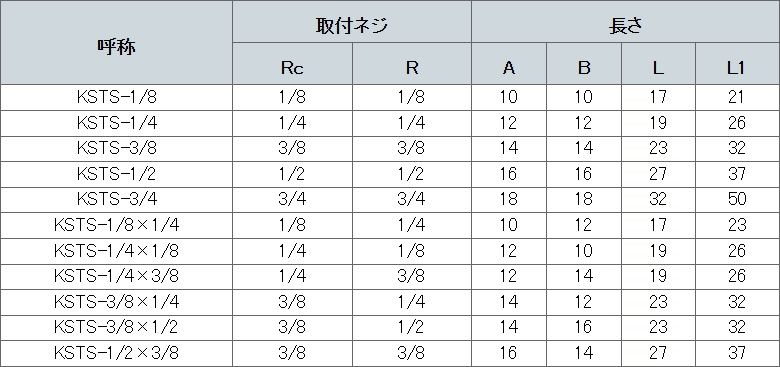The image size is (780, 367).
Task: Select the KSTS-1/8 row name
Action: (x=116, y=97)
